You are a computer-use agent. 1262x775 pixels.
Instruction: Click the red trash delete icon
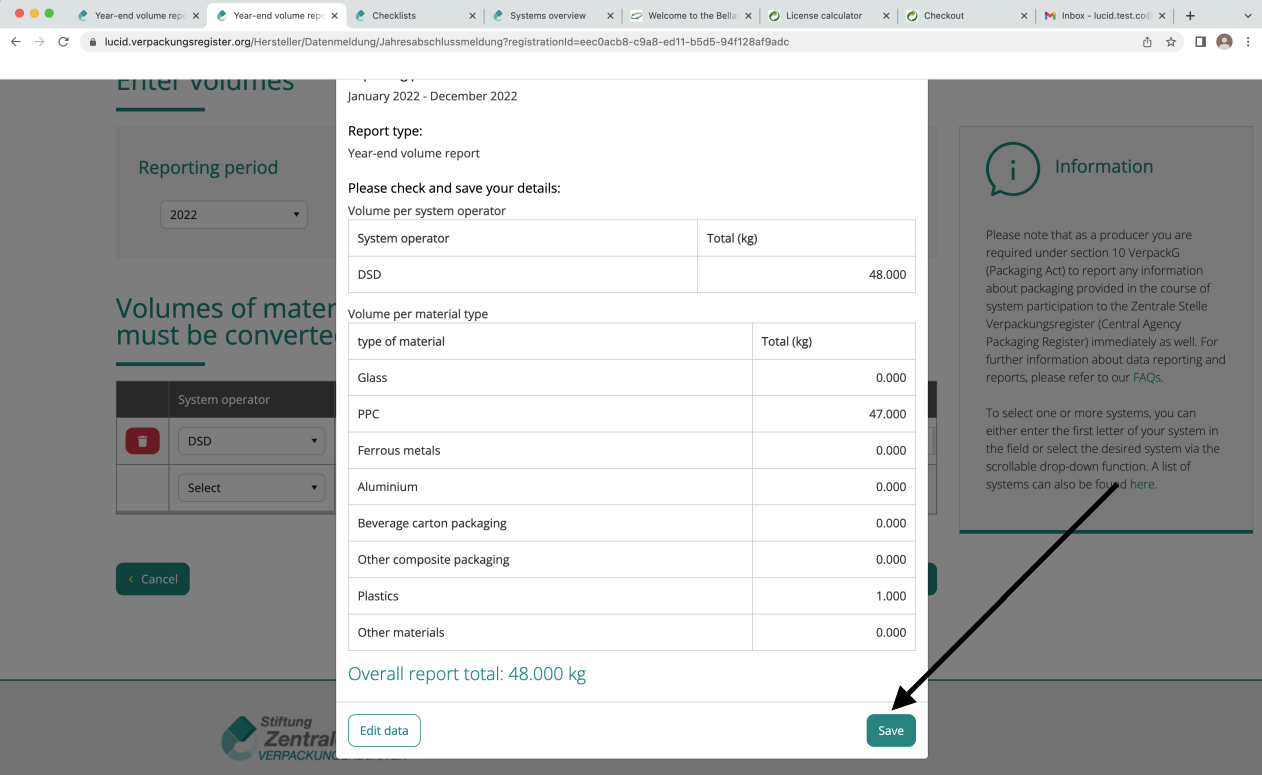click(x=142, y=441)
